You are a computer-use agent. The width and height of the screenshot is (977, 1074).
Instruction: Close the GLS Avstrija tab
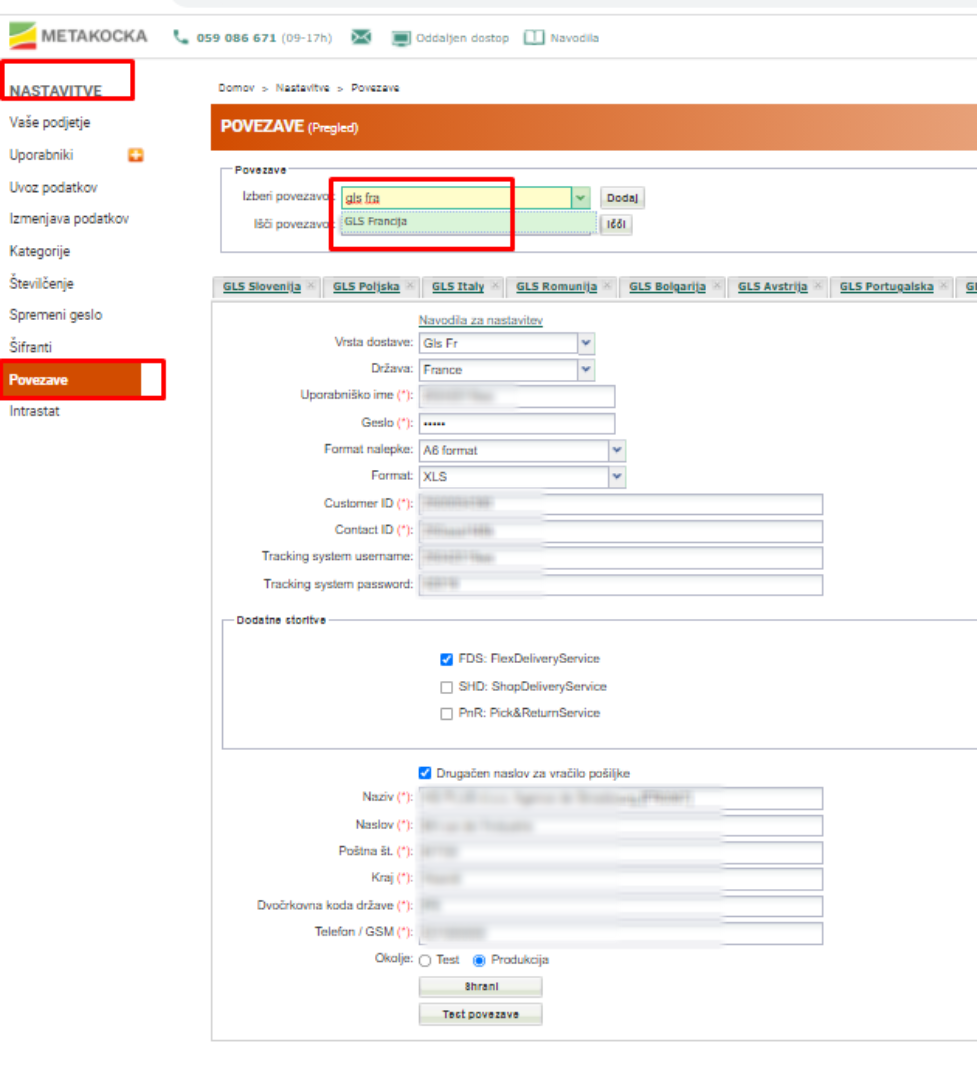click(x=818, y=286)
